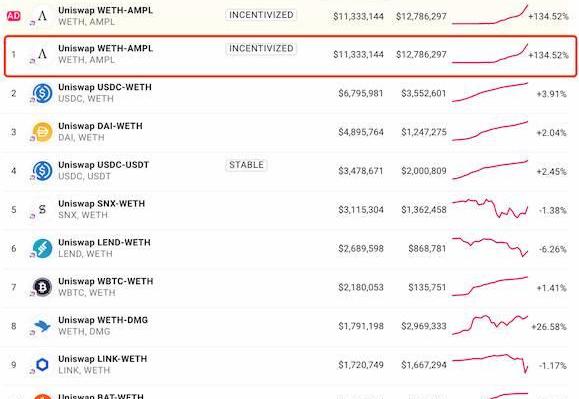This screenshot has width=579, height=399.
Task: Click the AMPL token icon in row 1
Action: (42, 54)
